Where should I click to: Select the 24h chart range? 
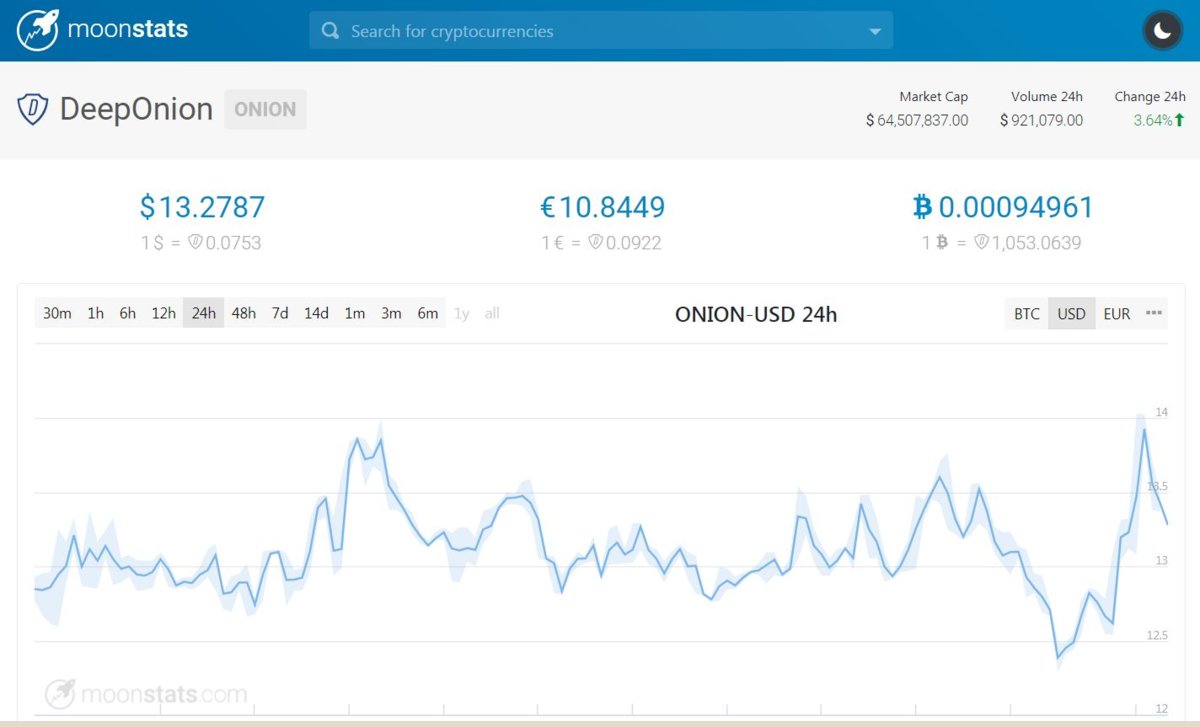tap(203, 313)
